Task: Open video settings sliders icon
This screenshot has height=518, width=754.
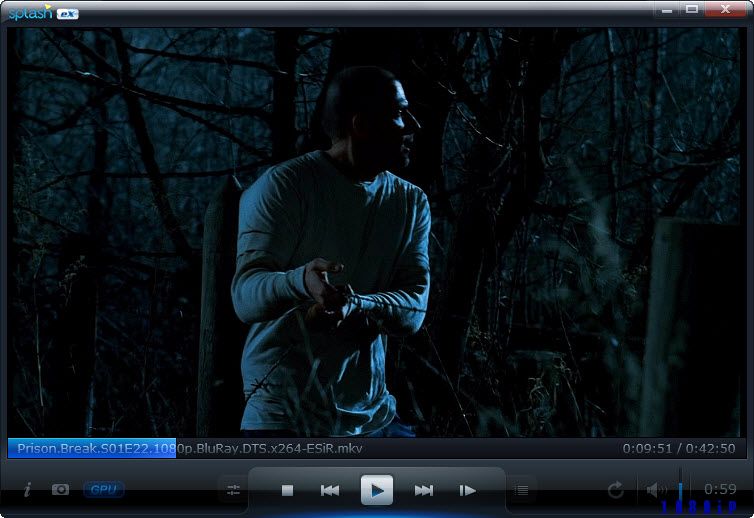Action: (x=233, y=490)
